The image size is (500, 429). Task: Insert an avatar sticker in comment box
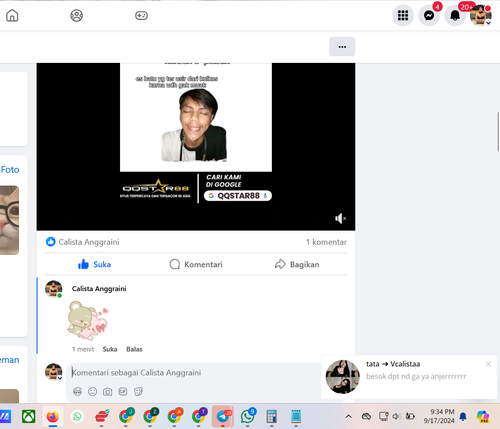(77, 392)
